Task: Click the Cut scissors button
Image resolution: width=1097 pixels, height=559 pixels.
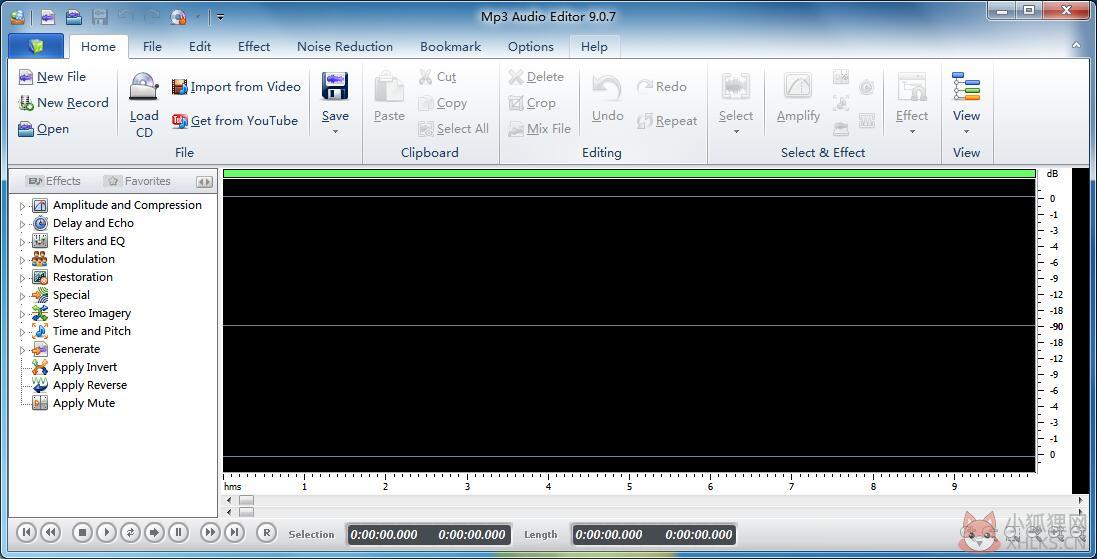Action: pos(437,77)
